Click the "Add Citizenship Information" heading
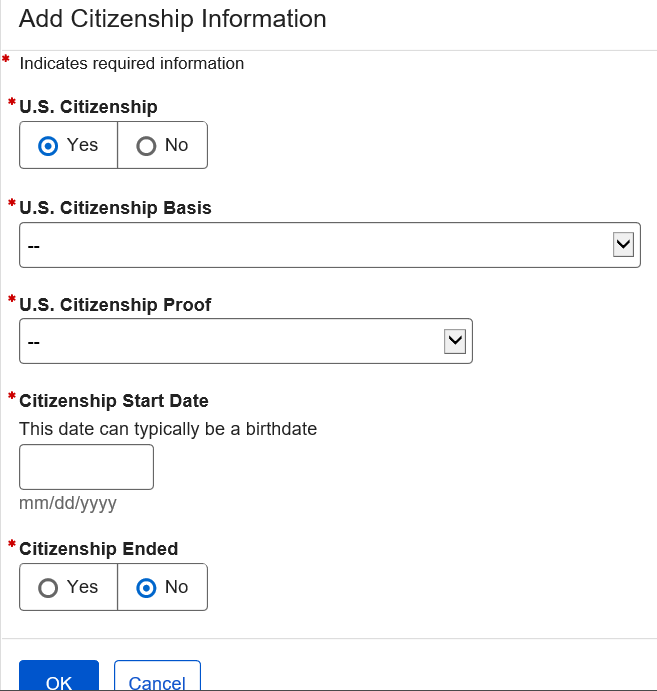 coord(173,19)
